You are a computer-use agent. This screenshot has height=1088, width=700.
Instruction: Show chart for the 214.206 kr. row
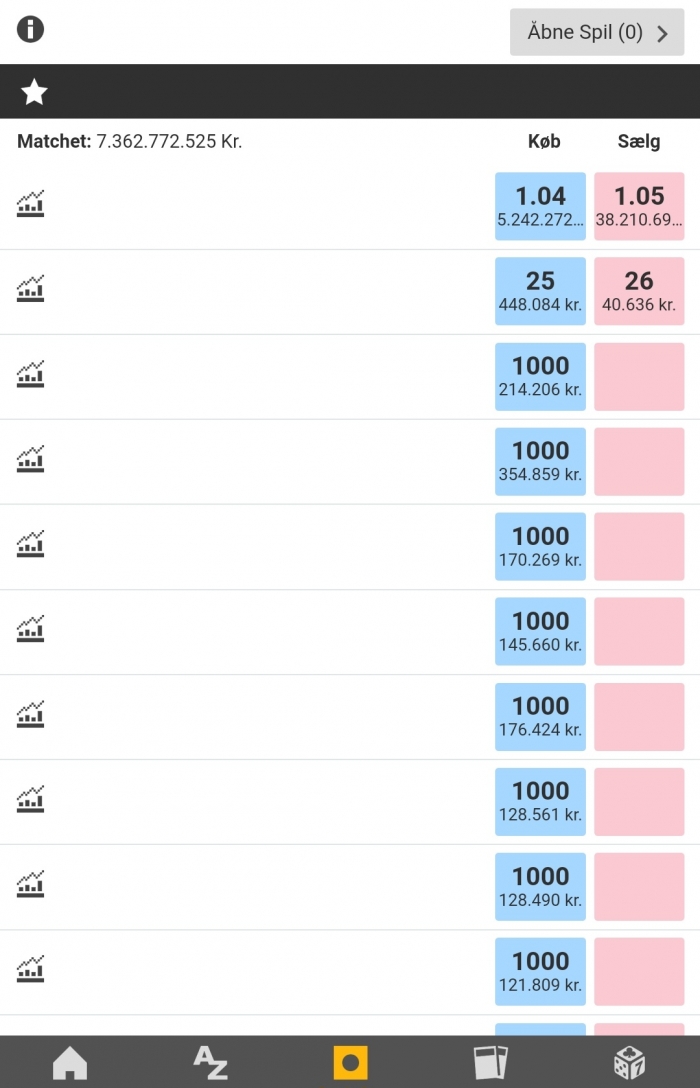point(31,374)
